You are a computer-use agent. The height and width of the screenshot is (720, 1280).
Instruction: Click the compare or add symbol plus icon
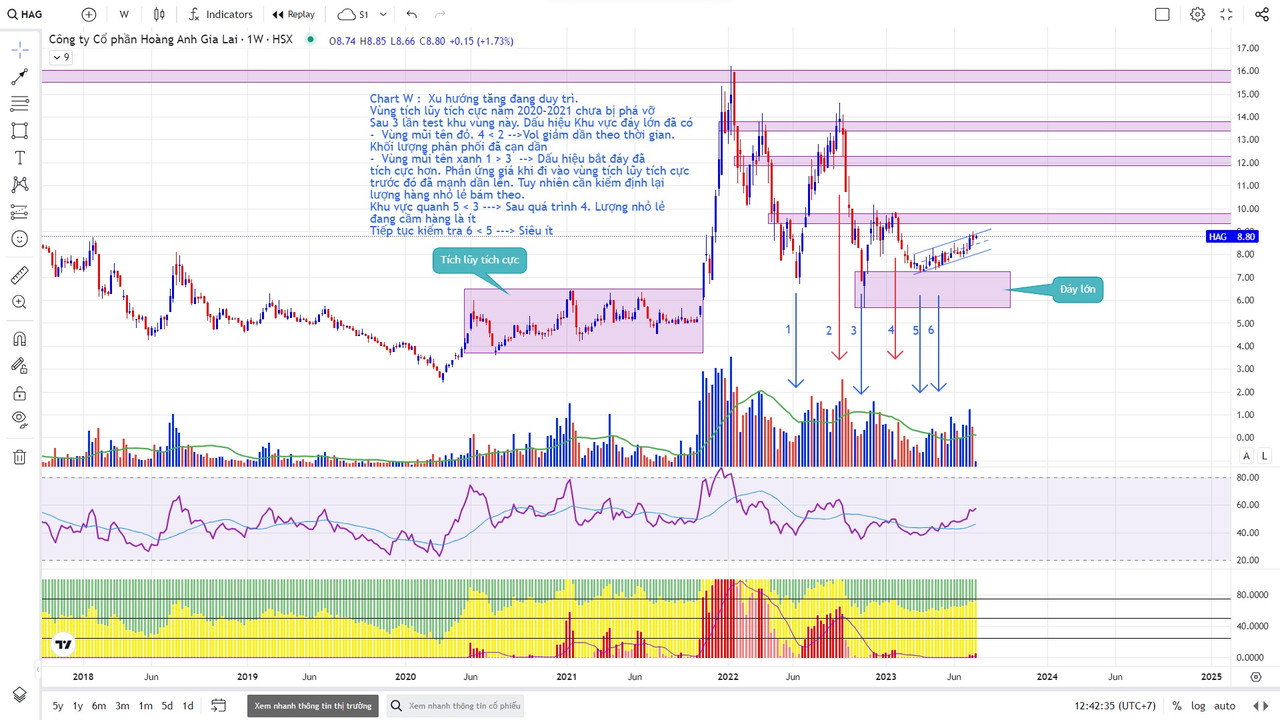coord(89,14)
